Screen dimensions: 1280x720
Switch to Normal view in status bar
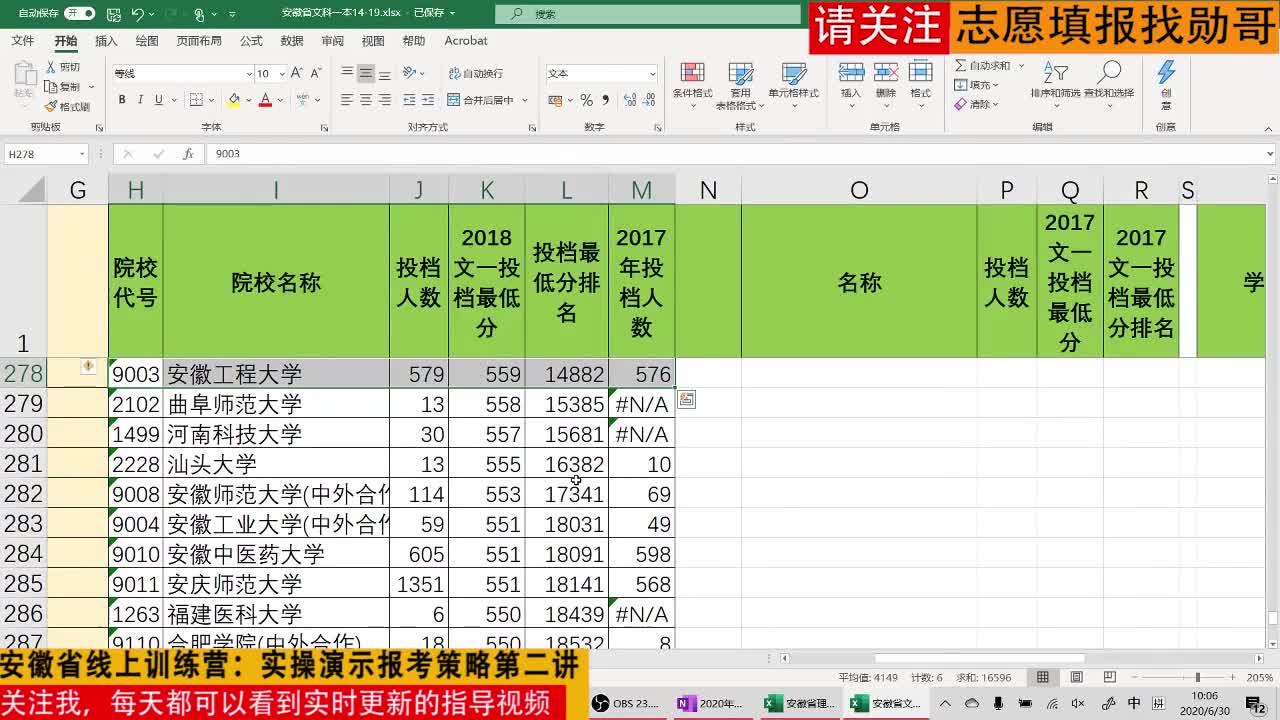coord(1043,677)
